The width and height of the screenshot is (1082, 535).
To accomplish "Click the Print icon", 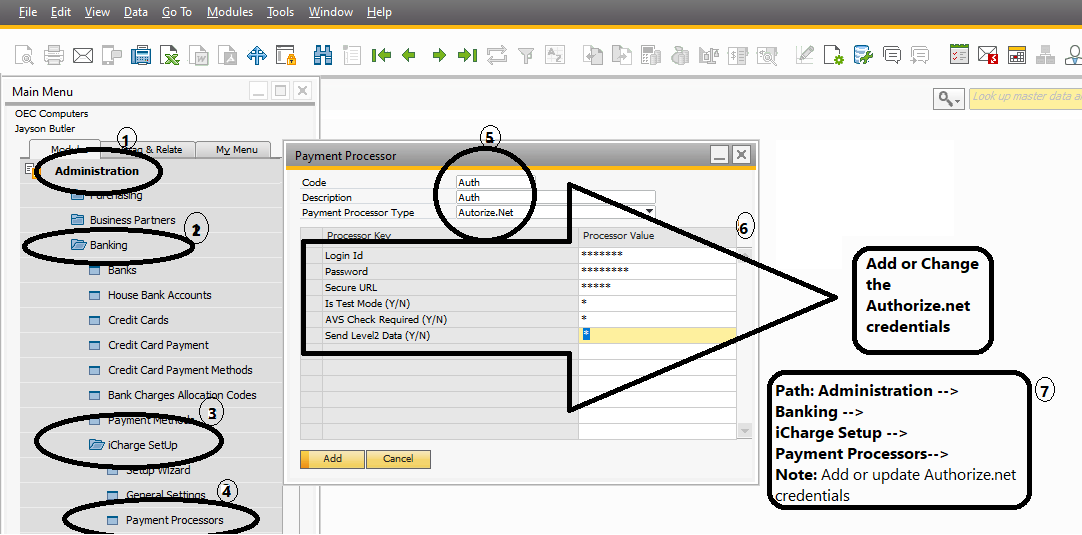I will coord(54,55).
